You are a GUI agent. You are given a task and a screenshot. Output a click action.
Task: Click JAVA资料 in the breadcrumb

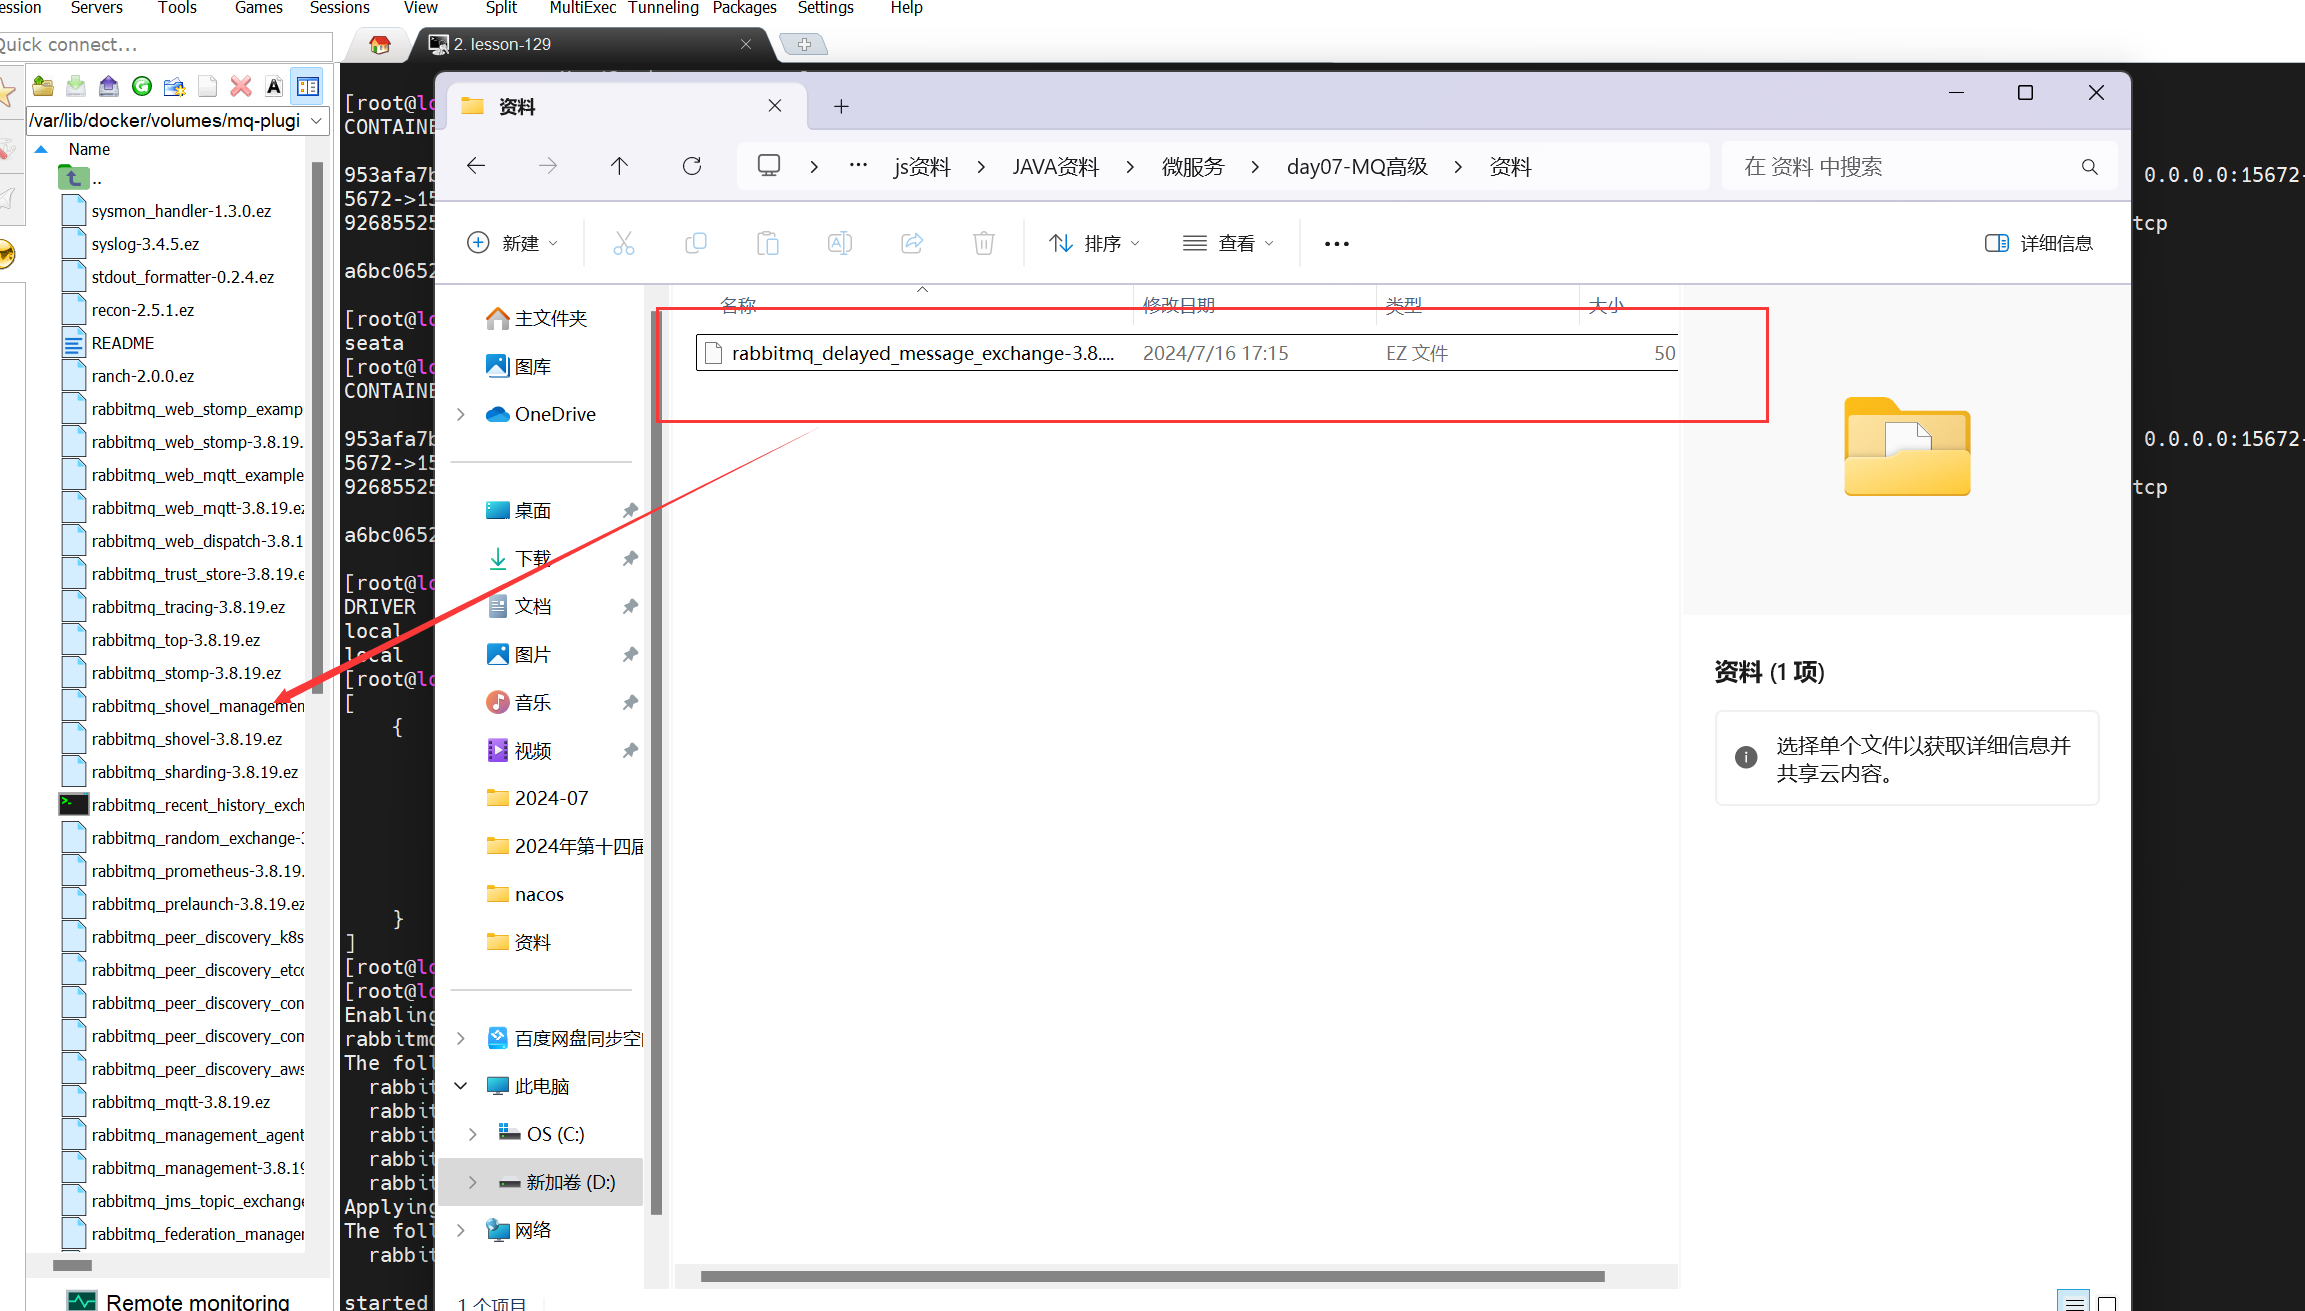click(x=1055, y=167)
